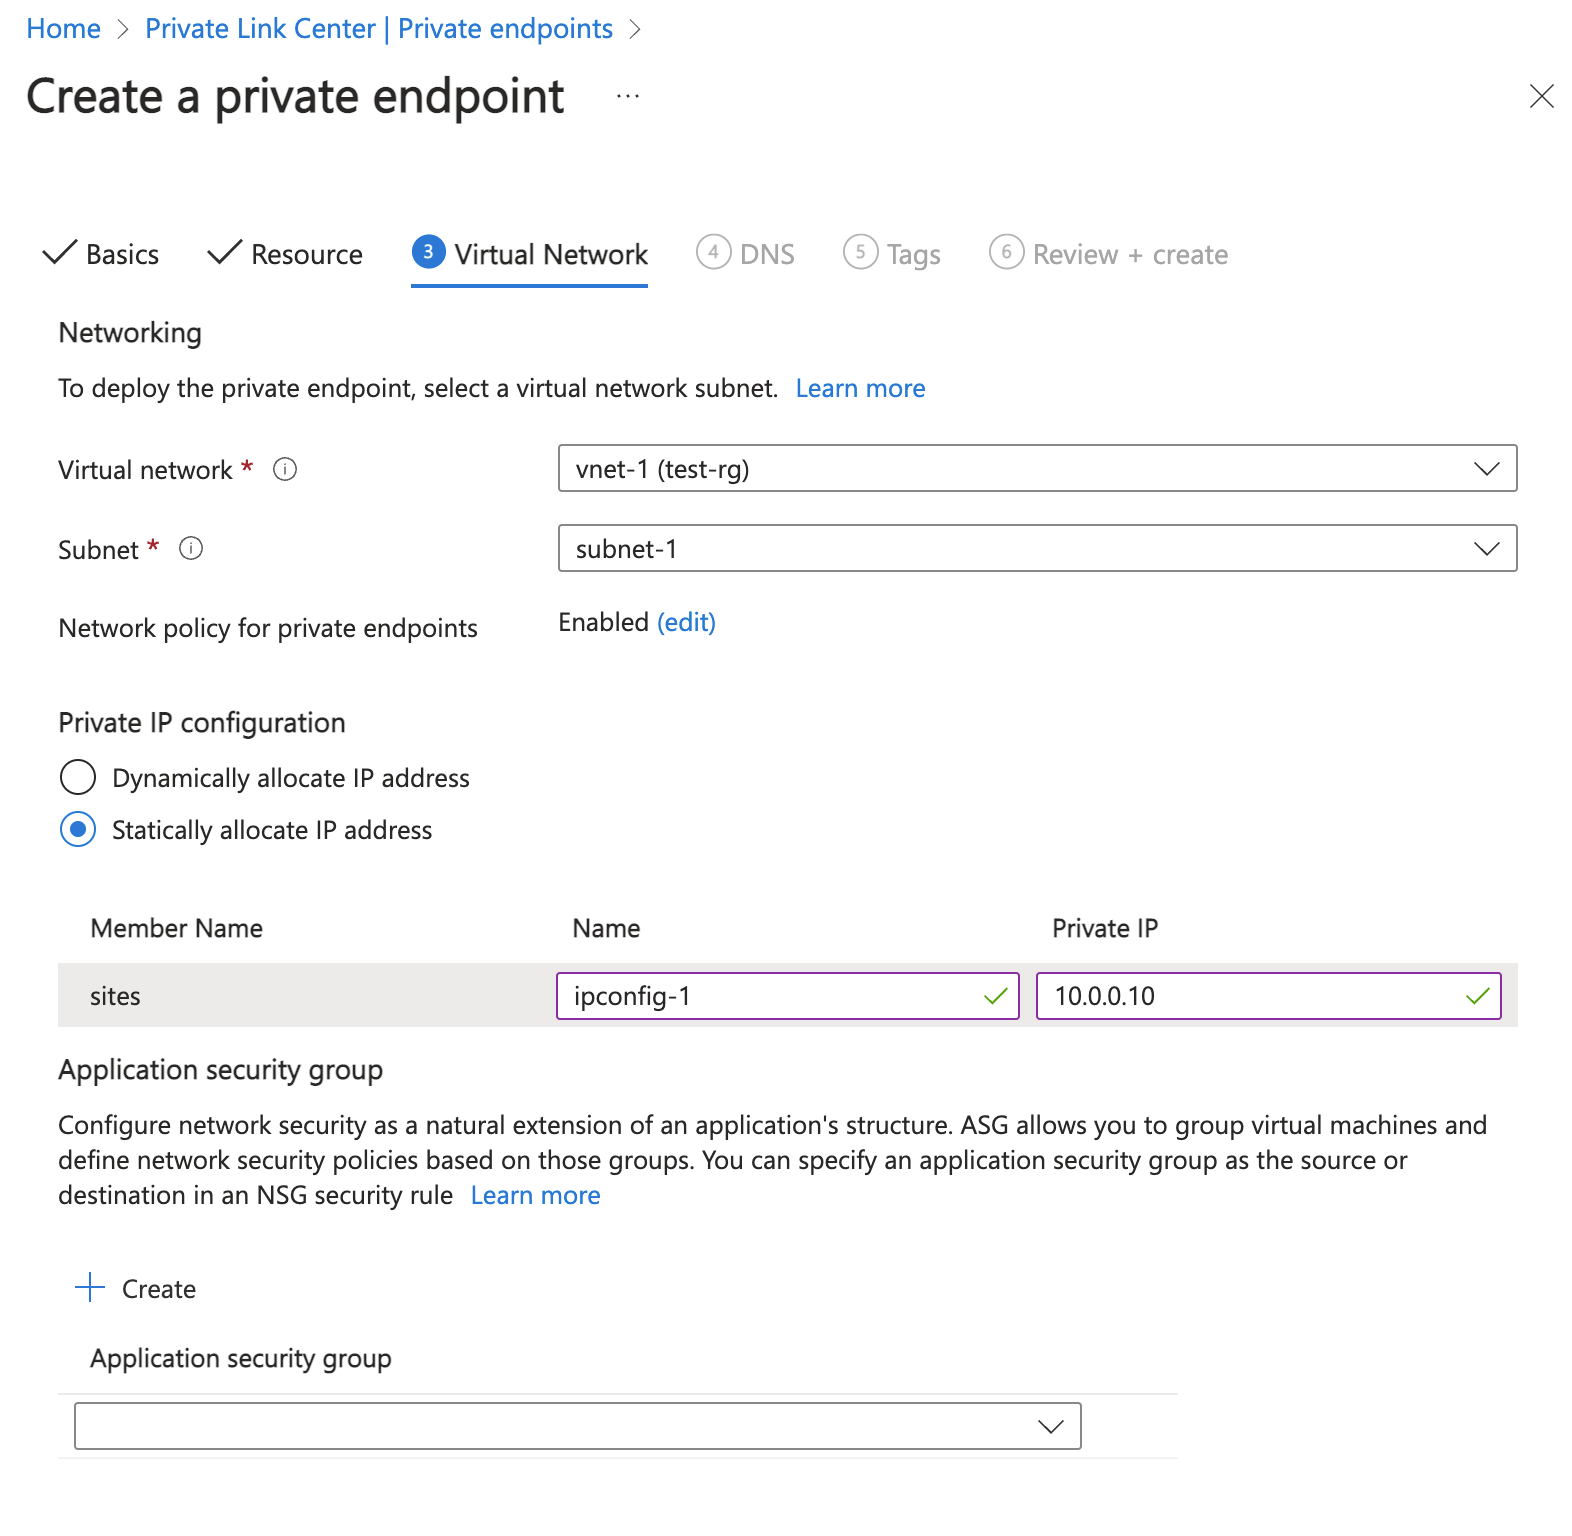The width and height of the screenshot is (1572, 1536).
Task: Click the Virtual network info icon
Action: pyautogui.click(x=285, y=469)
